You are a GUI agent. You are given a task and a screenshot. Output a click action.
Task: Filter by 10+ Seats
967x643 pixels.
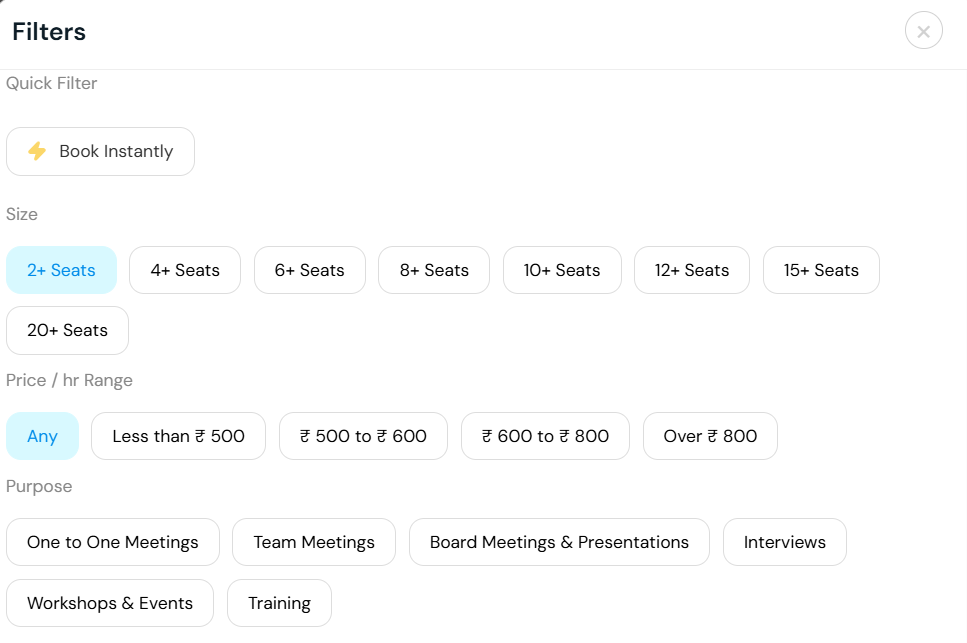point(562,270)
